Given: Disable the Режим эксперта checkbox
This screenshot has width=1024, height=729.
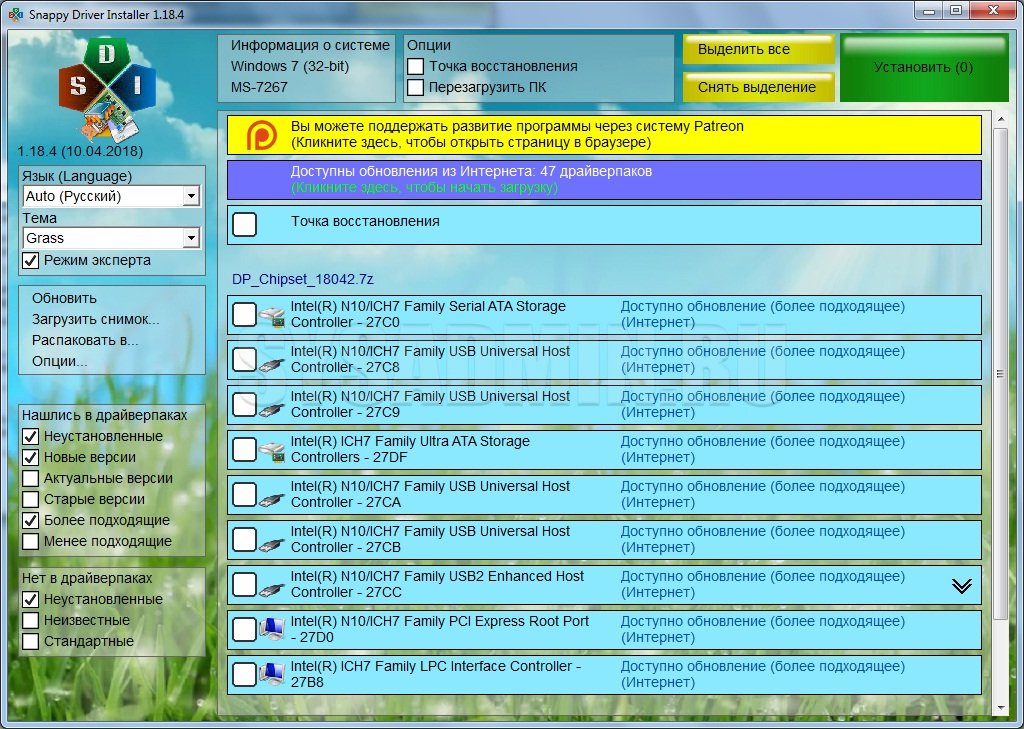Looking at the screenshot, I should click(31, 261).
